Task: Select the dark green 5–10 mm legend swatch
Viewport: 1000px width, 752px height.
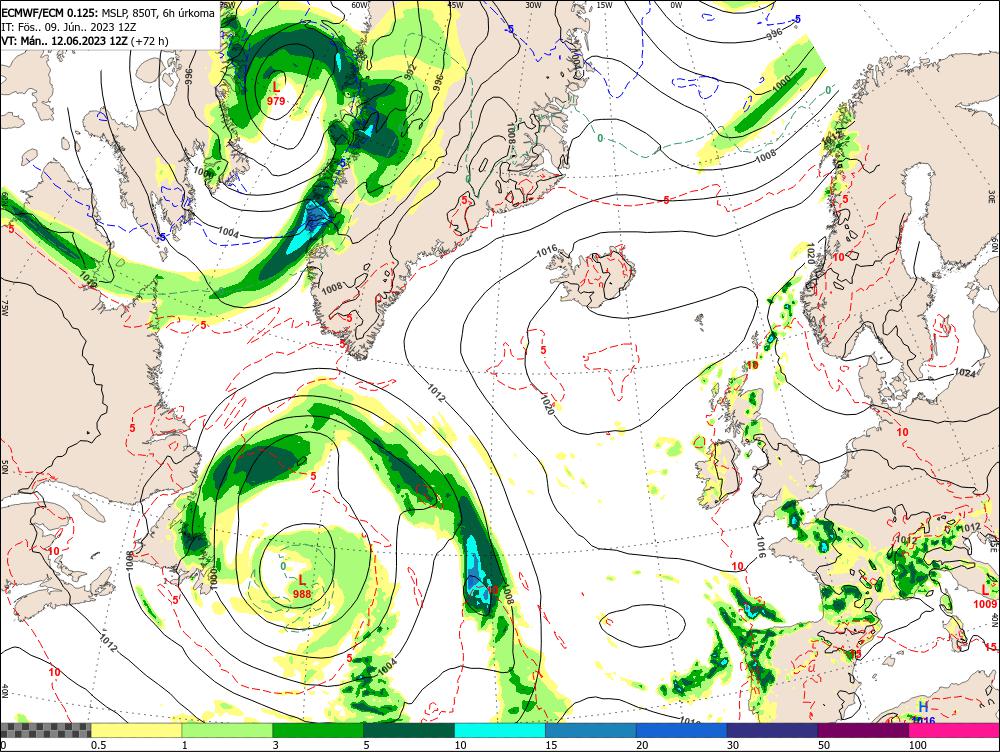Action: tap(409, 730)
